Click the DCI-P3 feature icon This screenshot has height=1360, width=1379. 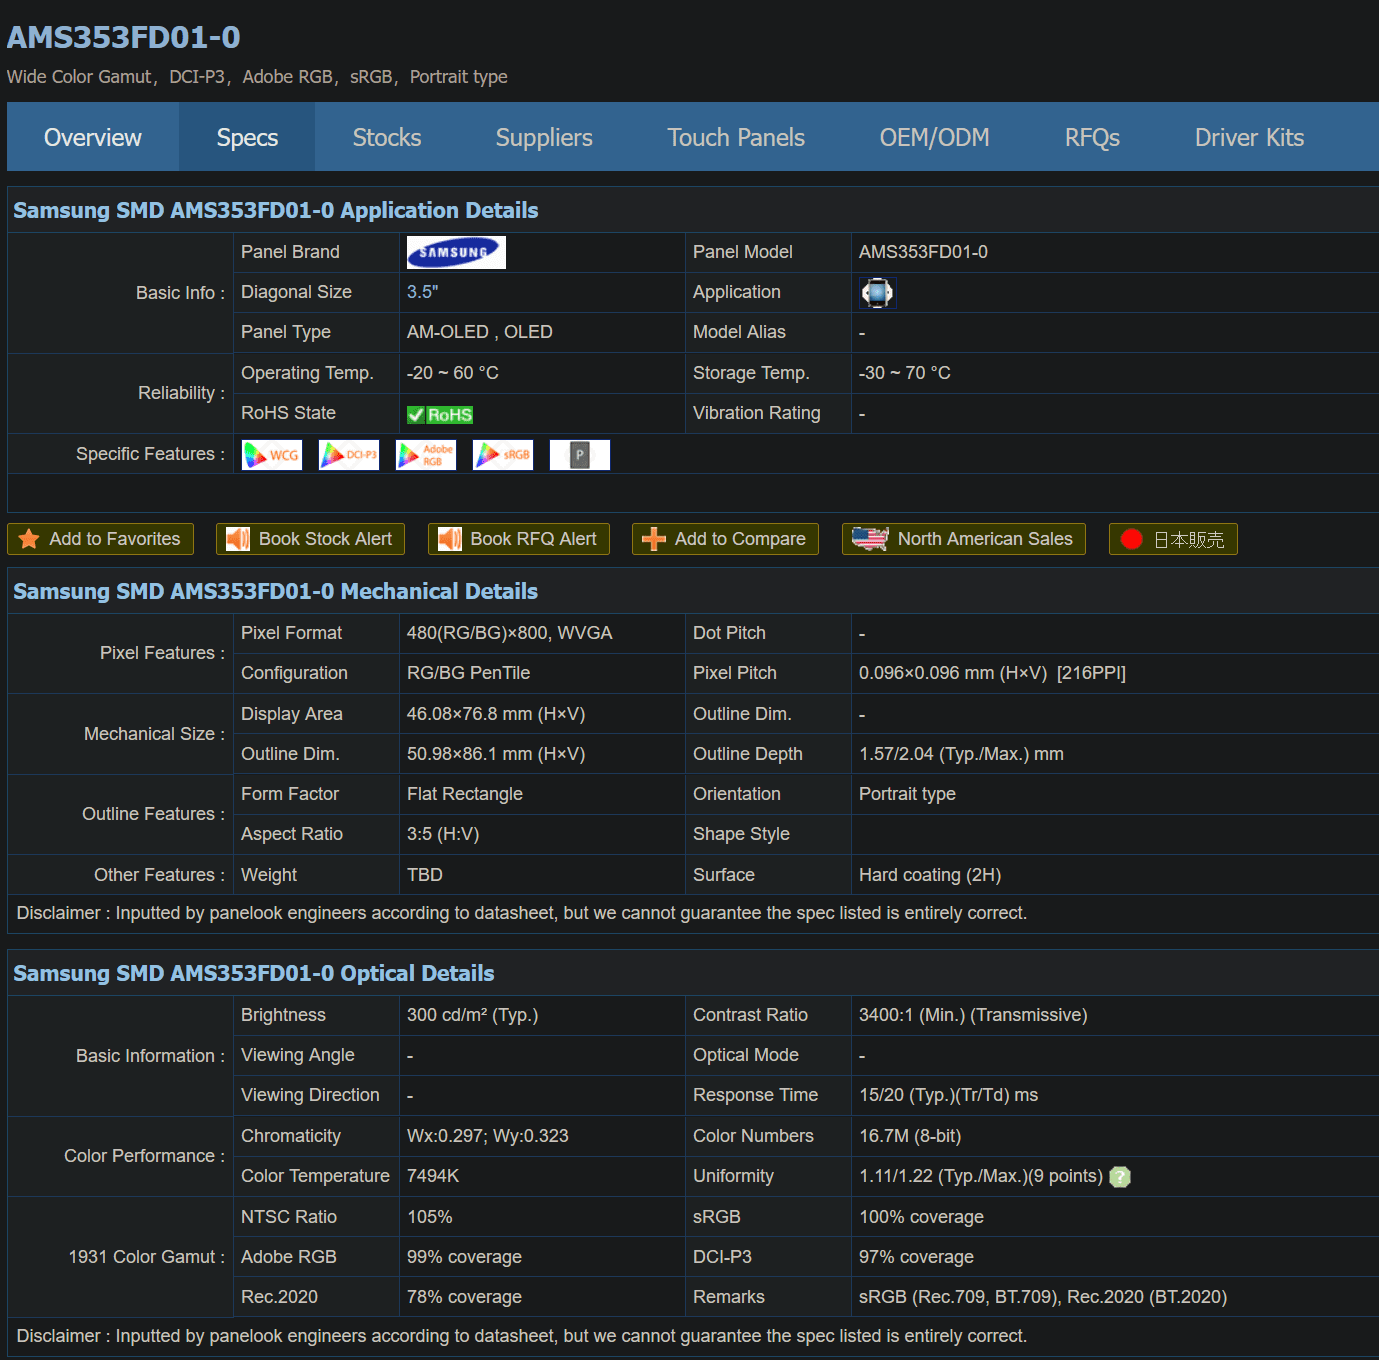(x=349, y=455)
